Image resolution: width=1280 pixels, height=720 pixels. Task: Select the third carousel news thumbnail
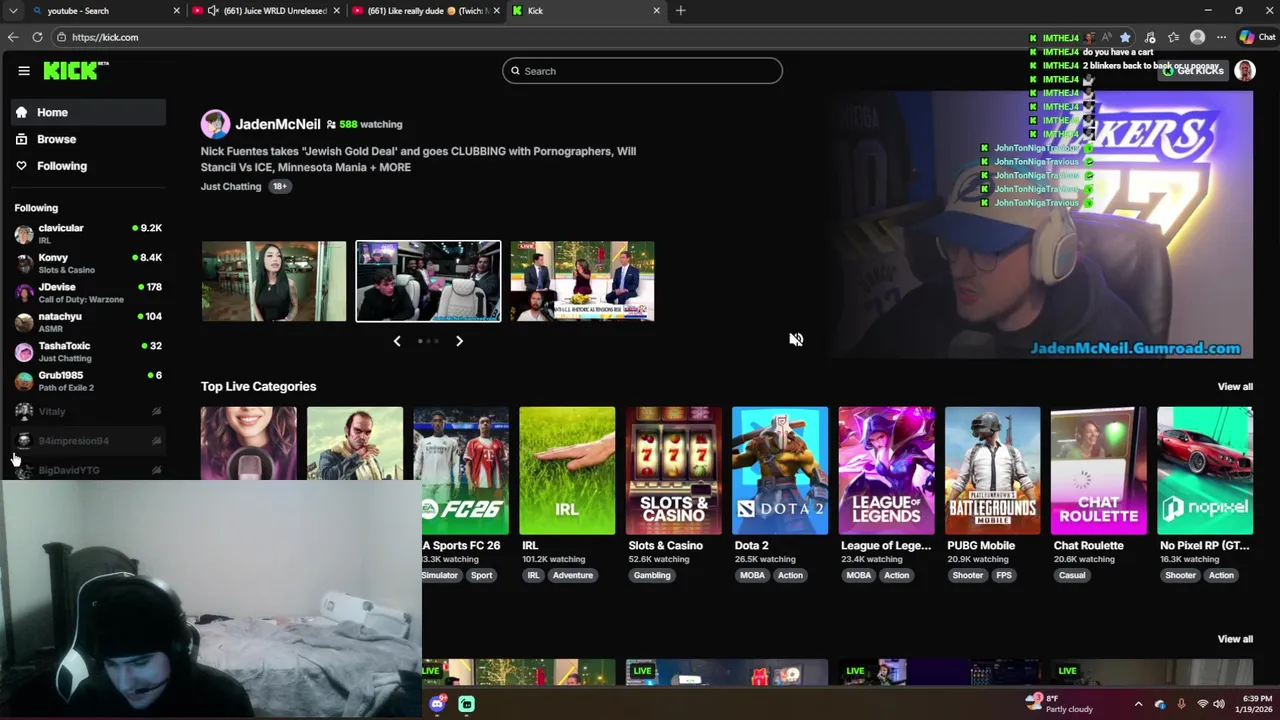(x=582, y=281)
